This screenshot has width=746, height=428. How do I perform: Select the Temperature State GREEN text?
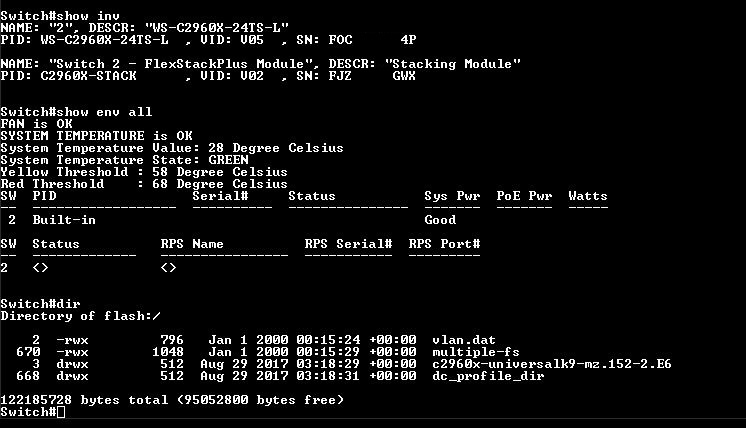[228, 160]
